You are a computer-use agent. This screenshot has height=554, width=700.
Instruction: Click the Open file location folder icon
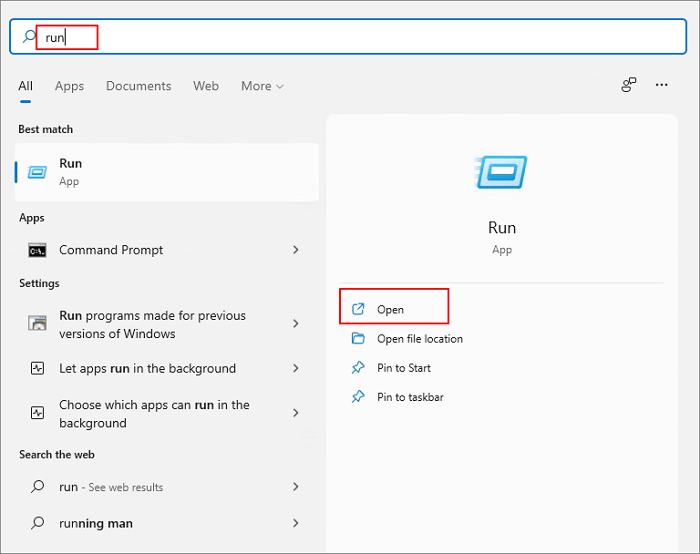(358, 339)
